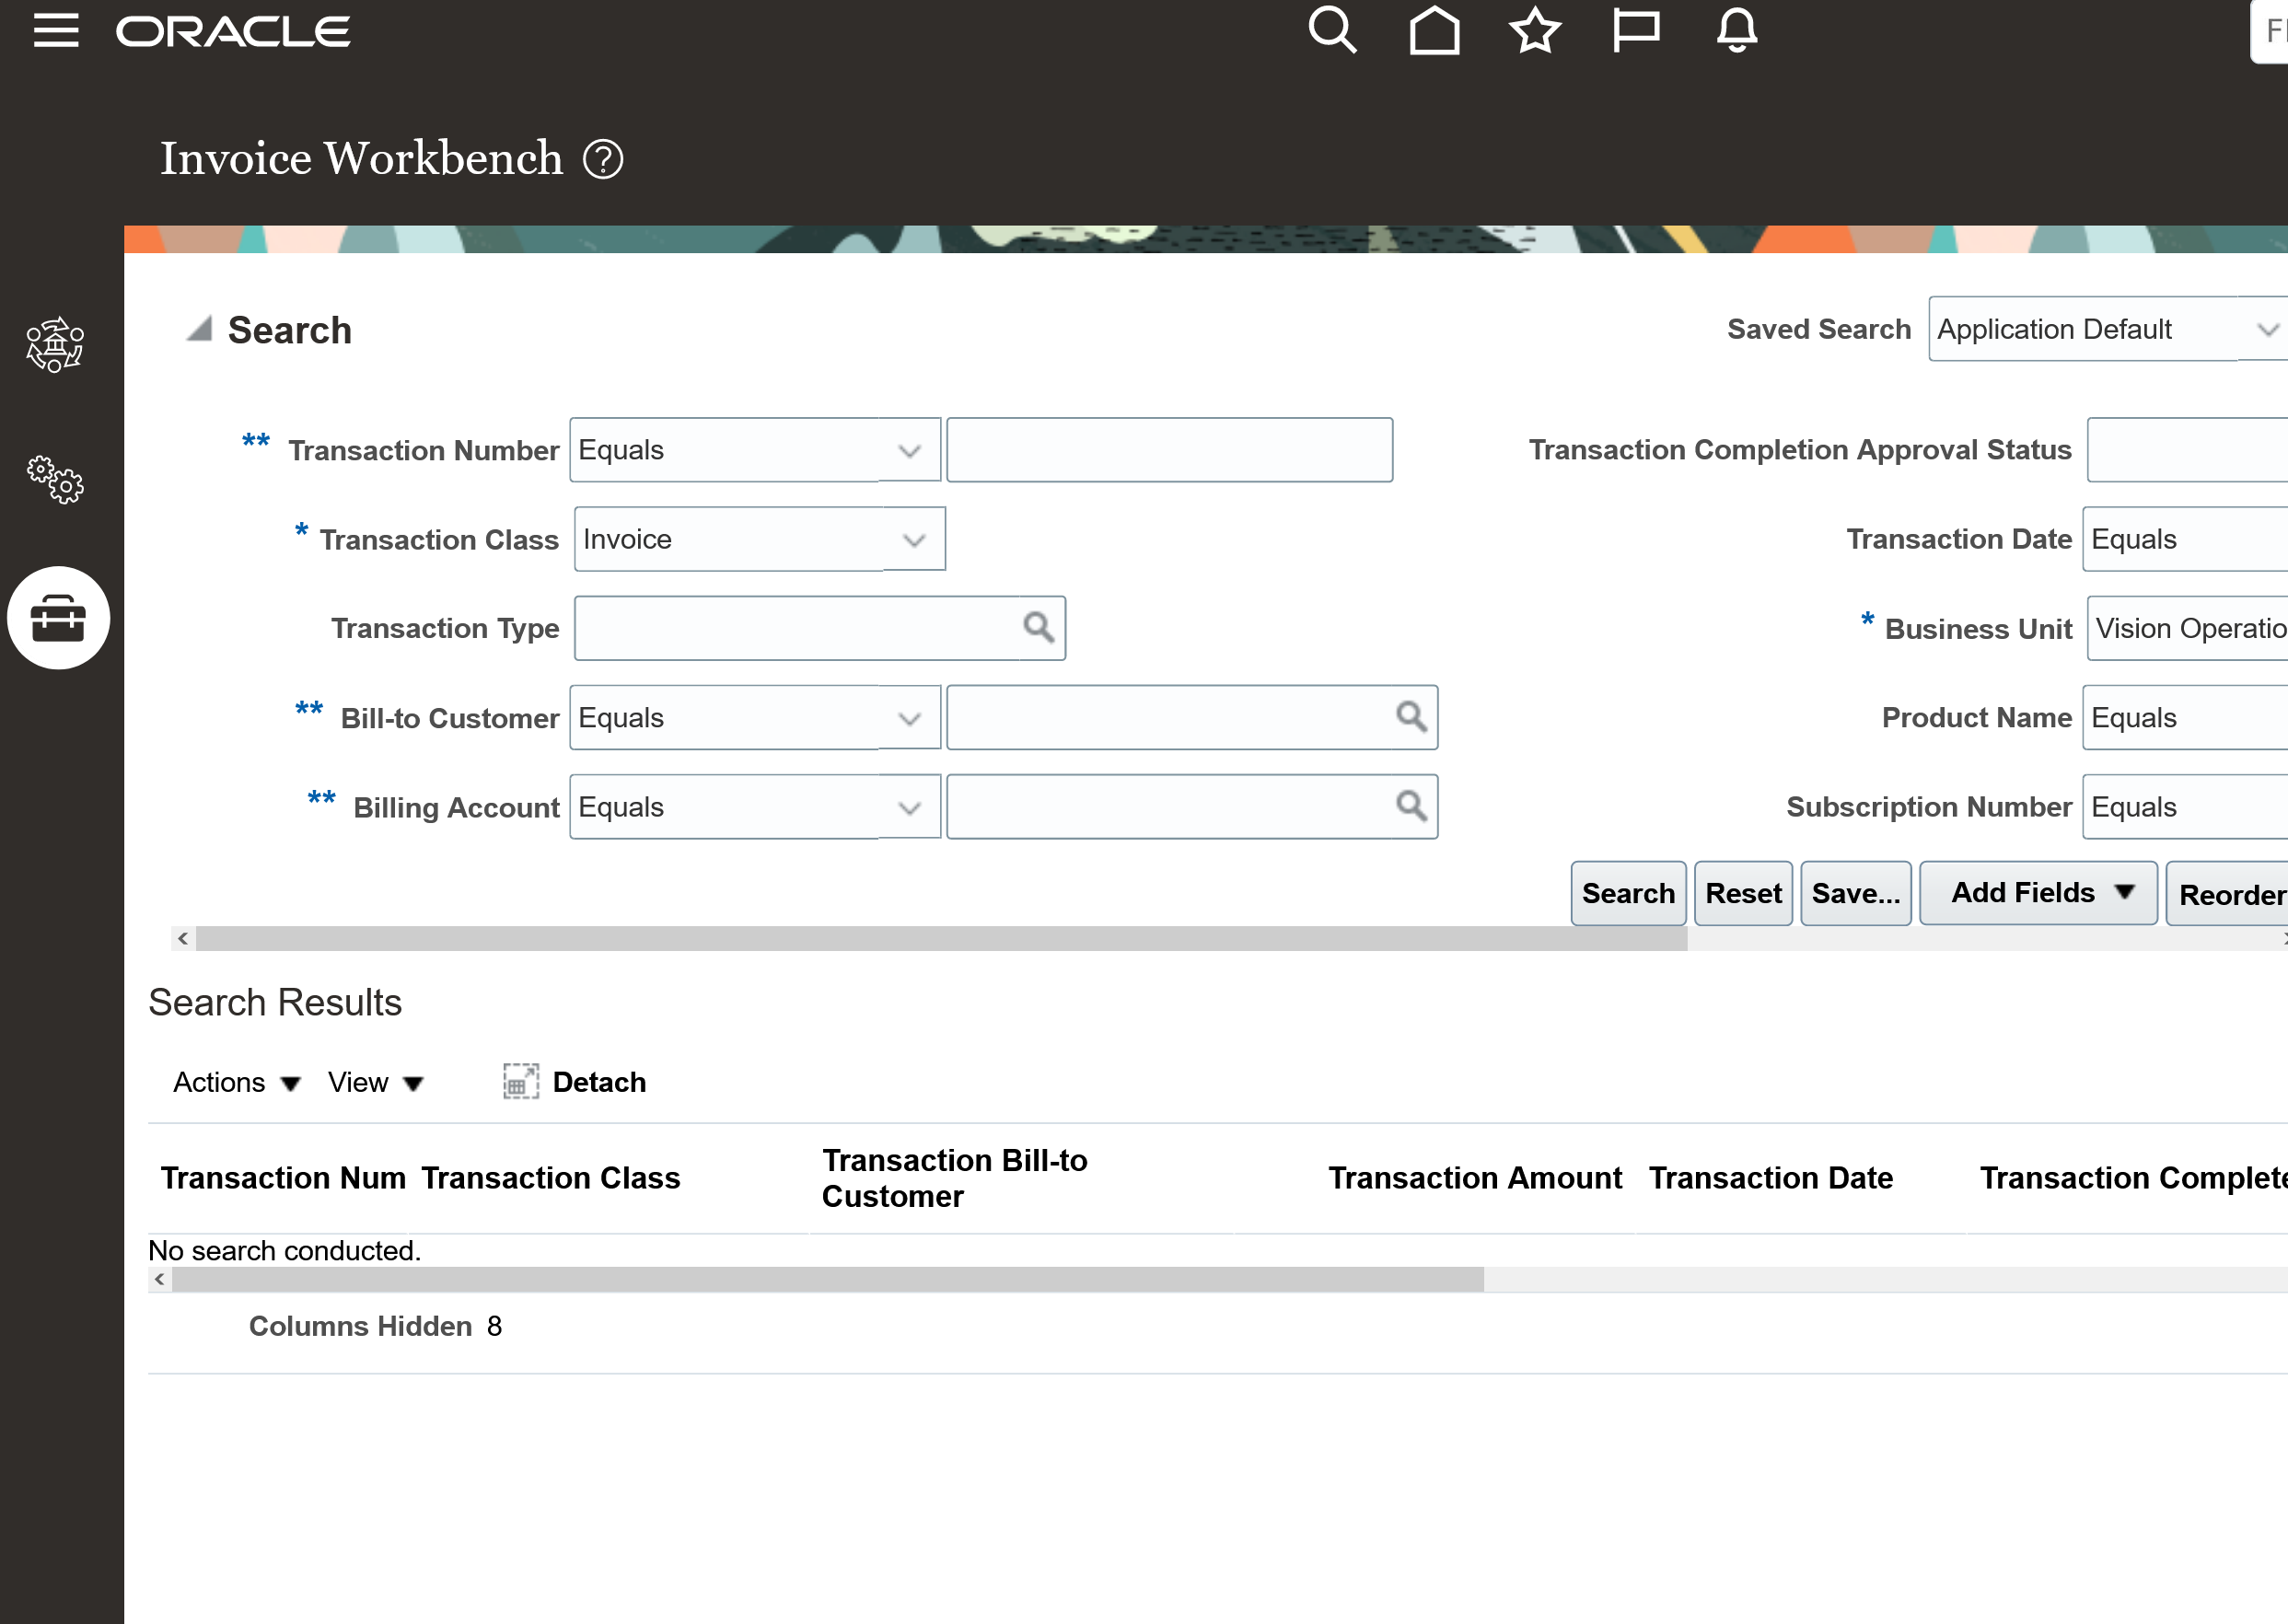The height and width of the screenshot is (1624, 2288).
Task: Open the Actions menu
Action: [236, 1083]
